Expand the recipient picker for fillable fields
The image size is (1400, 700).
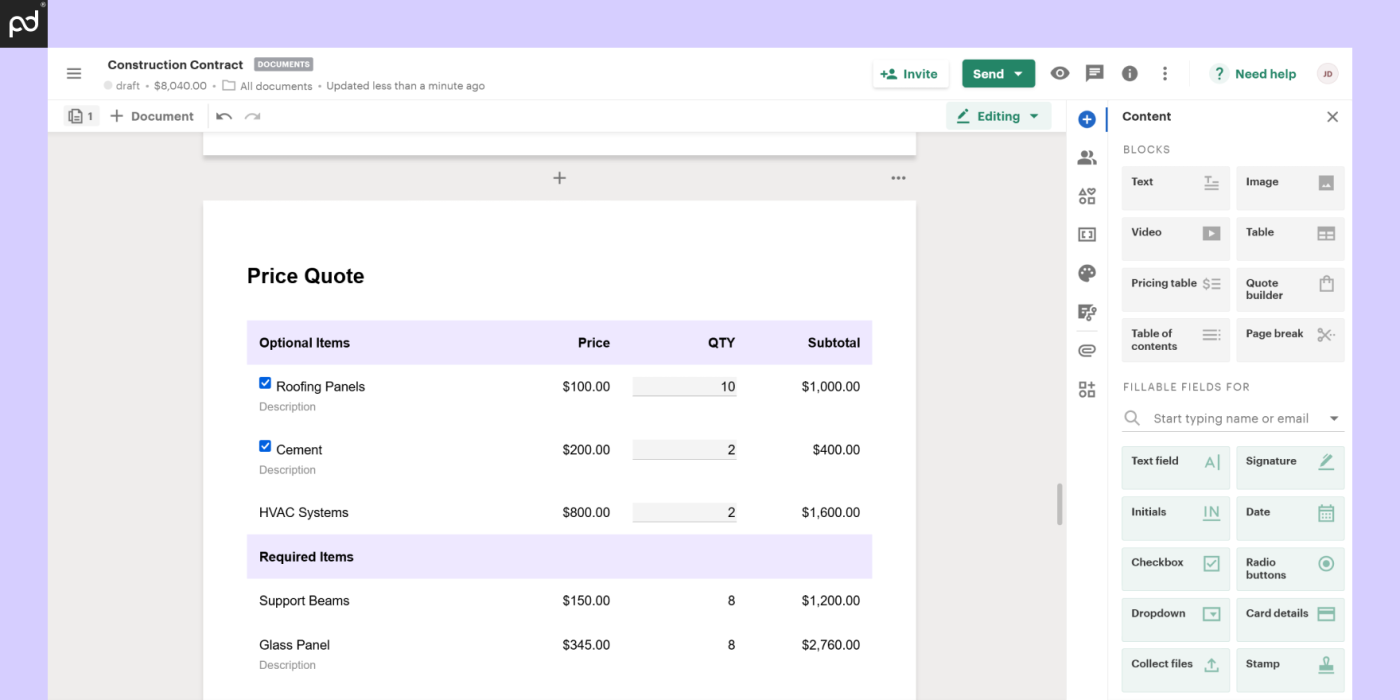pos(1333,418)
